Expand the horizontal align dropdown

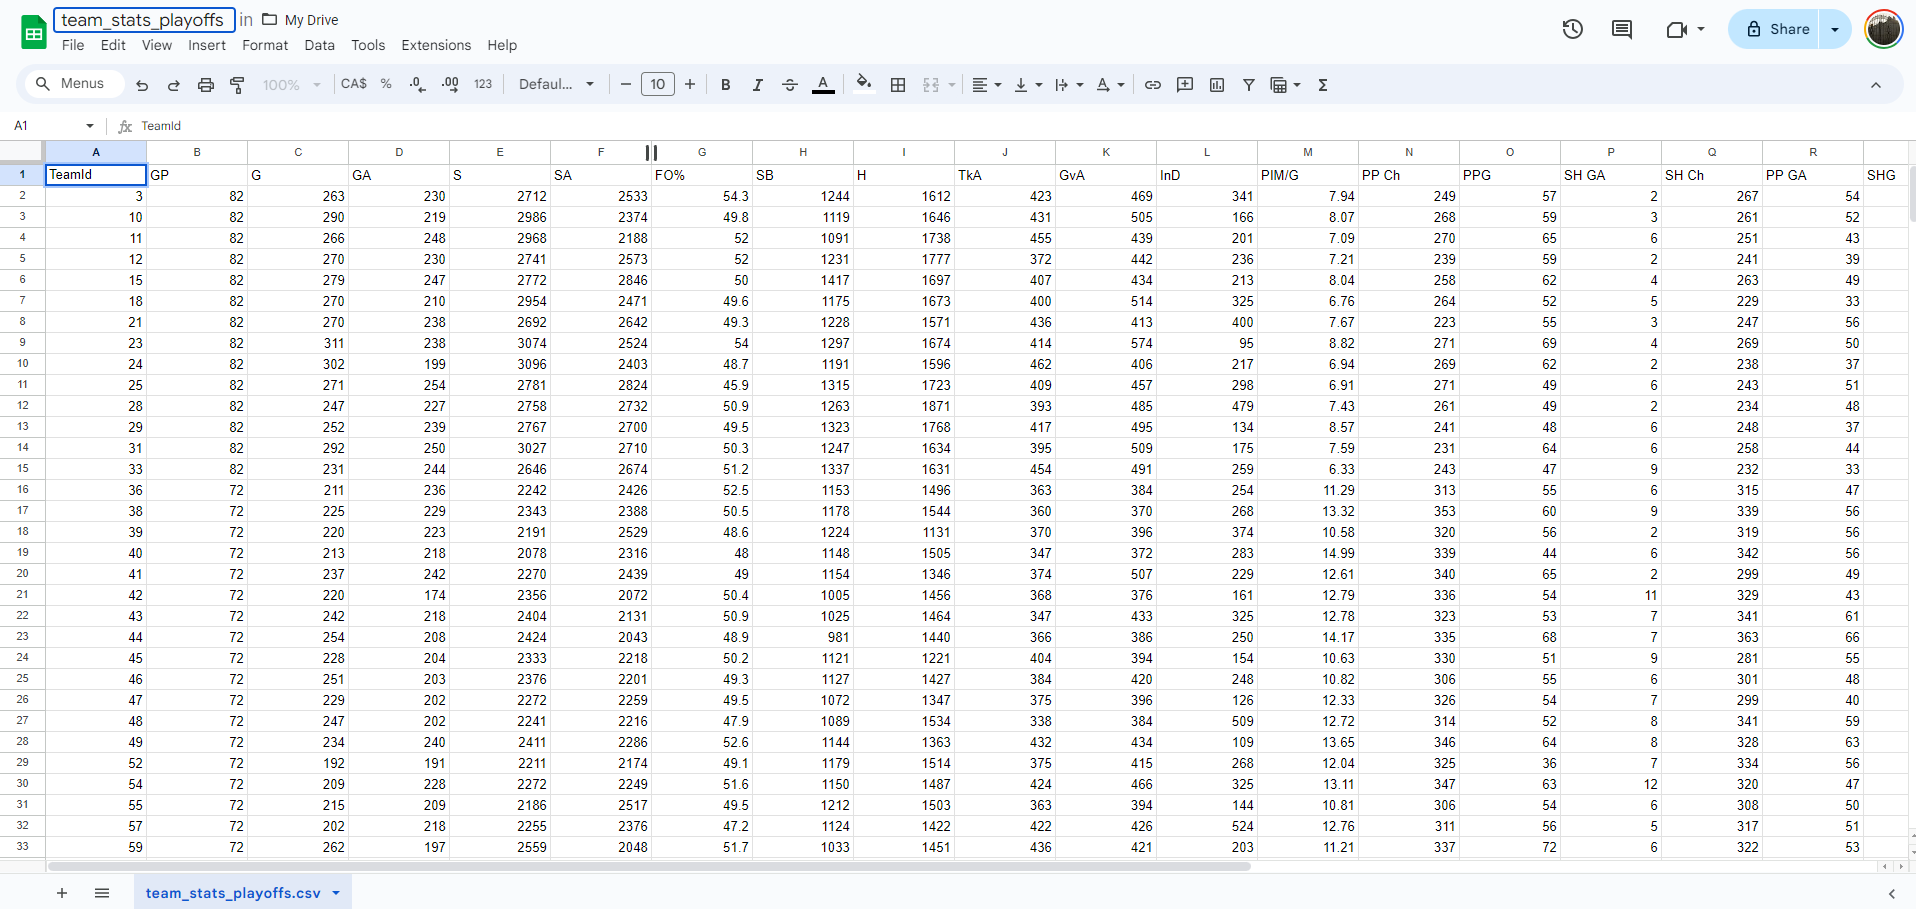986,85
